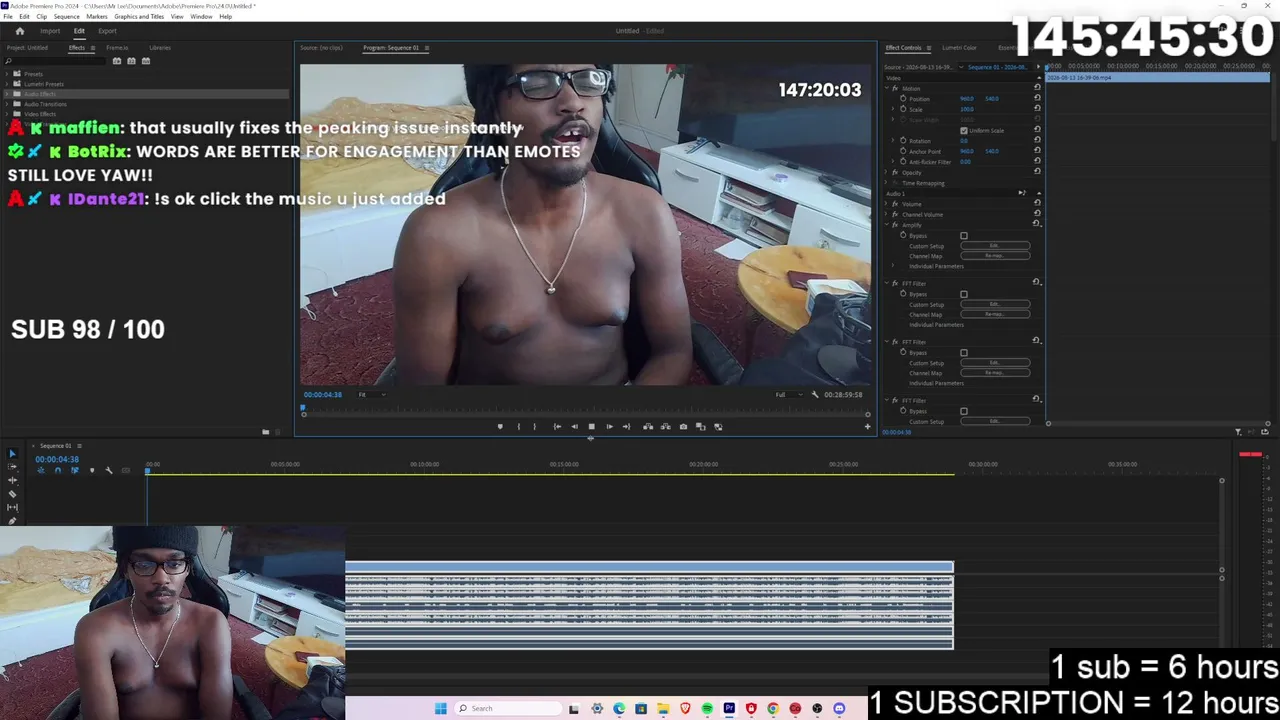Click the Effect Controls mini-timeline playhead

click(1047, 67)
